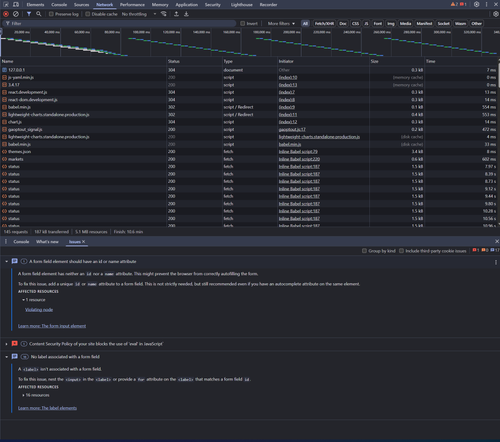Screen dimensions: 500x442
Task: Click the red errors count icon
Action: [463, 4]
